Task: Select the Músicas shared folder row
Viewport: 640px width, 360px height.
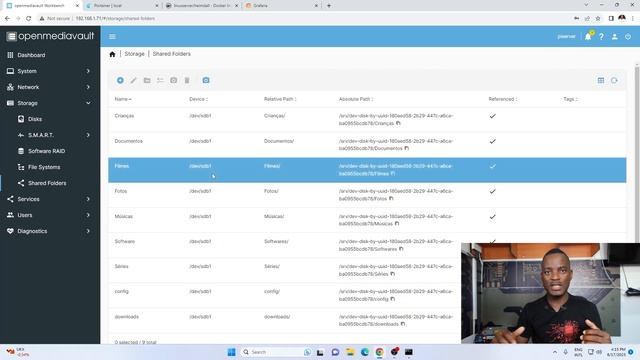Action: point(367,220)
